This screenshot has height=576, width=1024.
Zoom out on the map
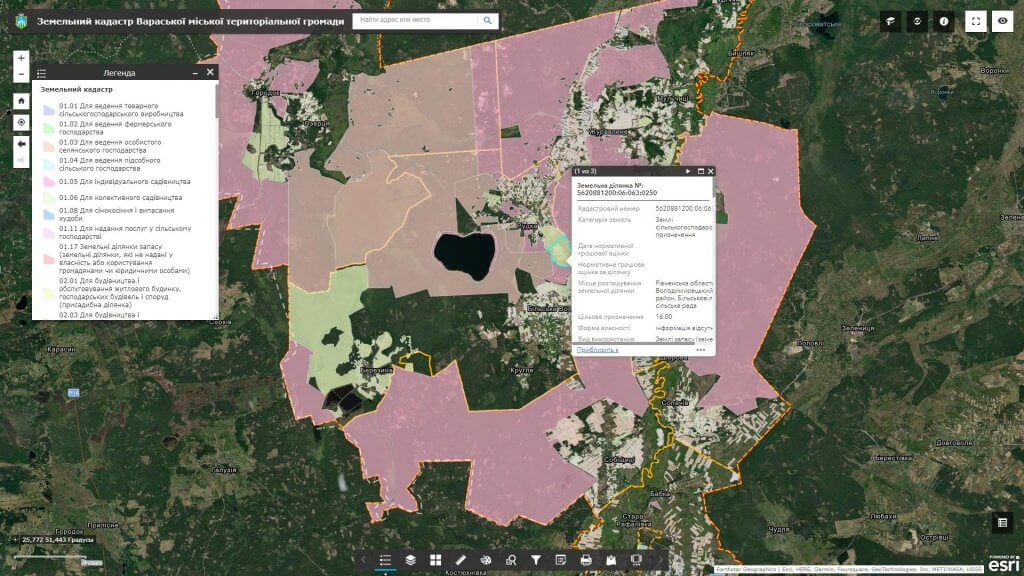(21, 74)
